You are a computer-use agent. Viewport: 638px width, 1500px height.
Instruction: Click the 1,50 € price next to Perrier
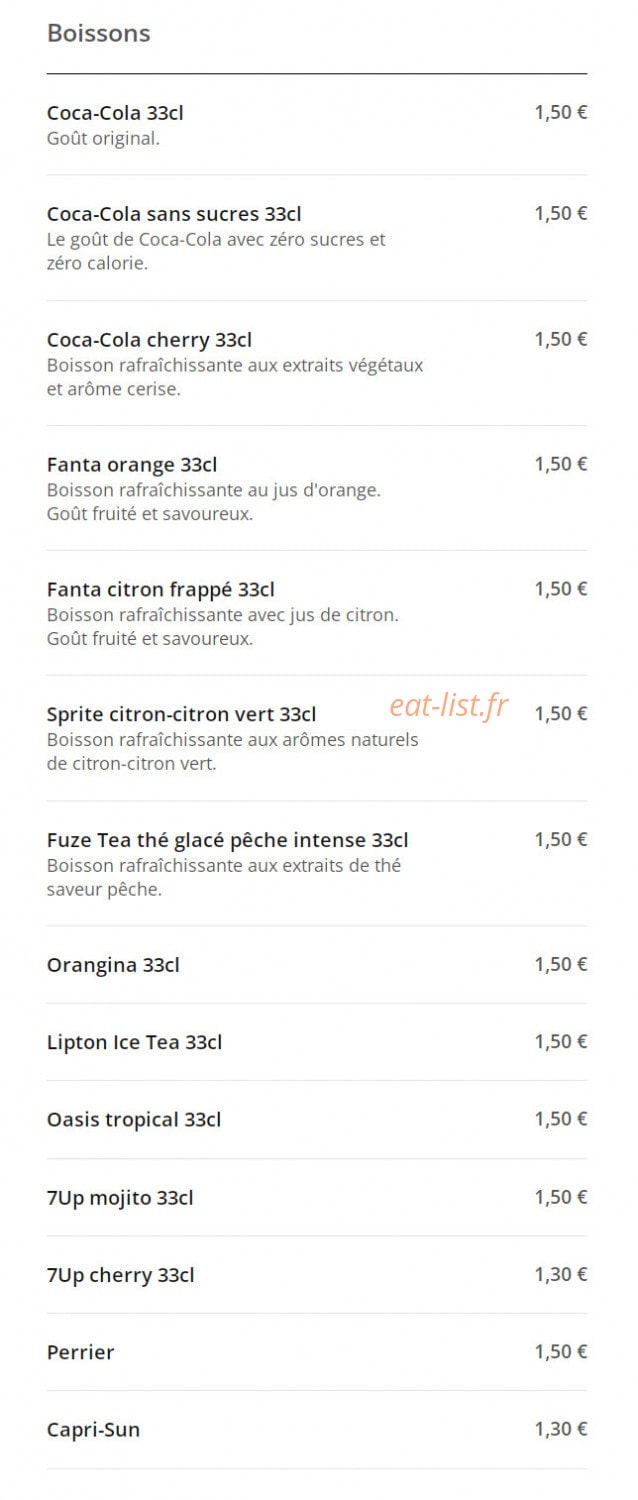pos(561,1351)
